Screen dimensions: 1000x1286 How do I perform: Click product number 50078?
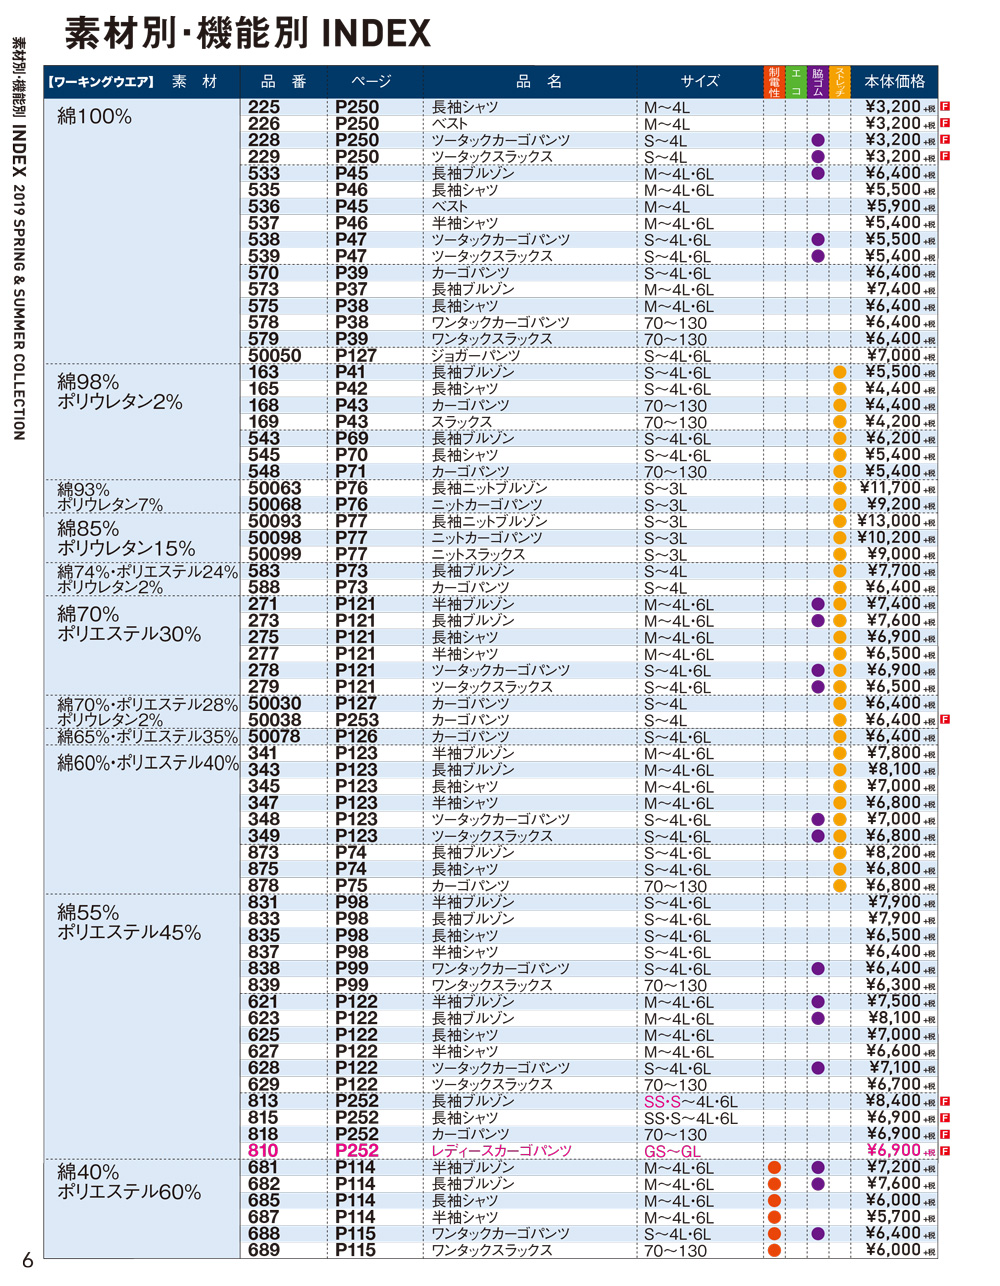(x=275, y=737)
